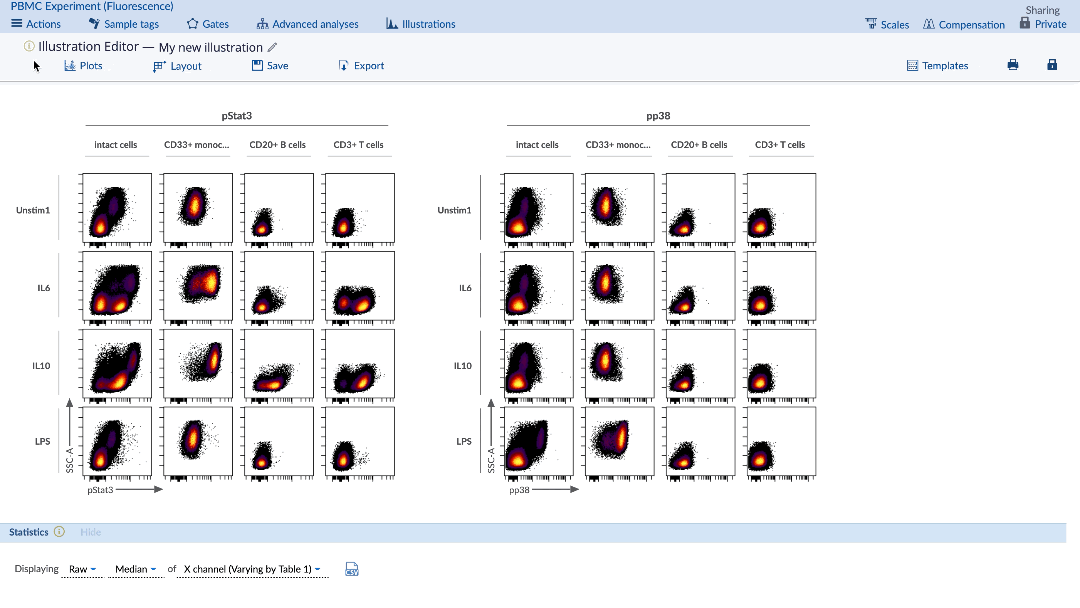Hide the Statistics panel

point(91,532)
